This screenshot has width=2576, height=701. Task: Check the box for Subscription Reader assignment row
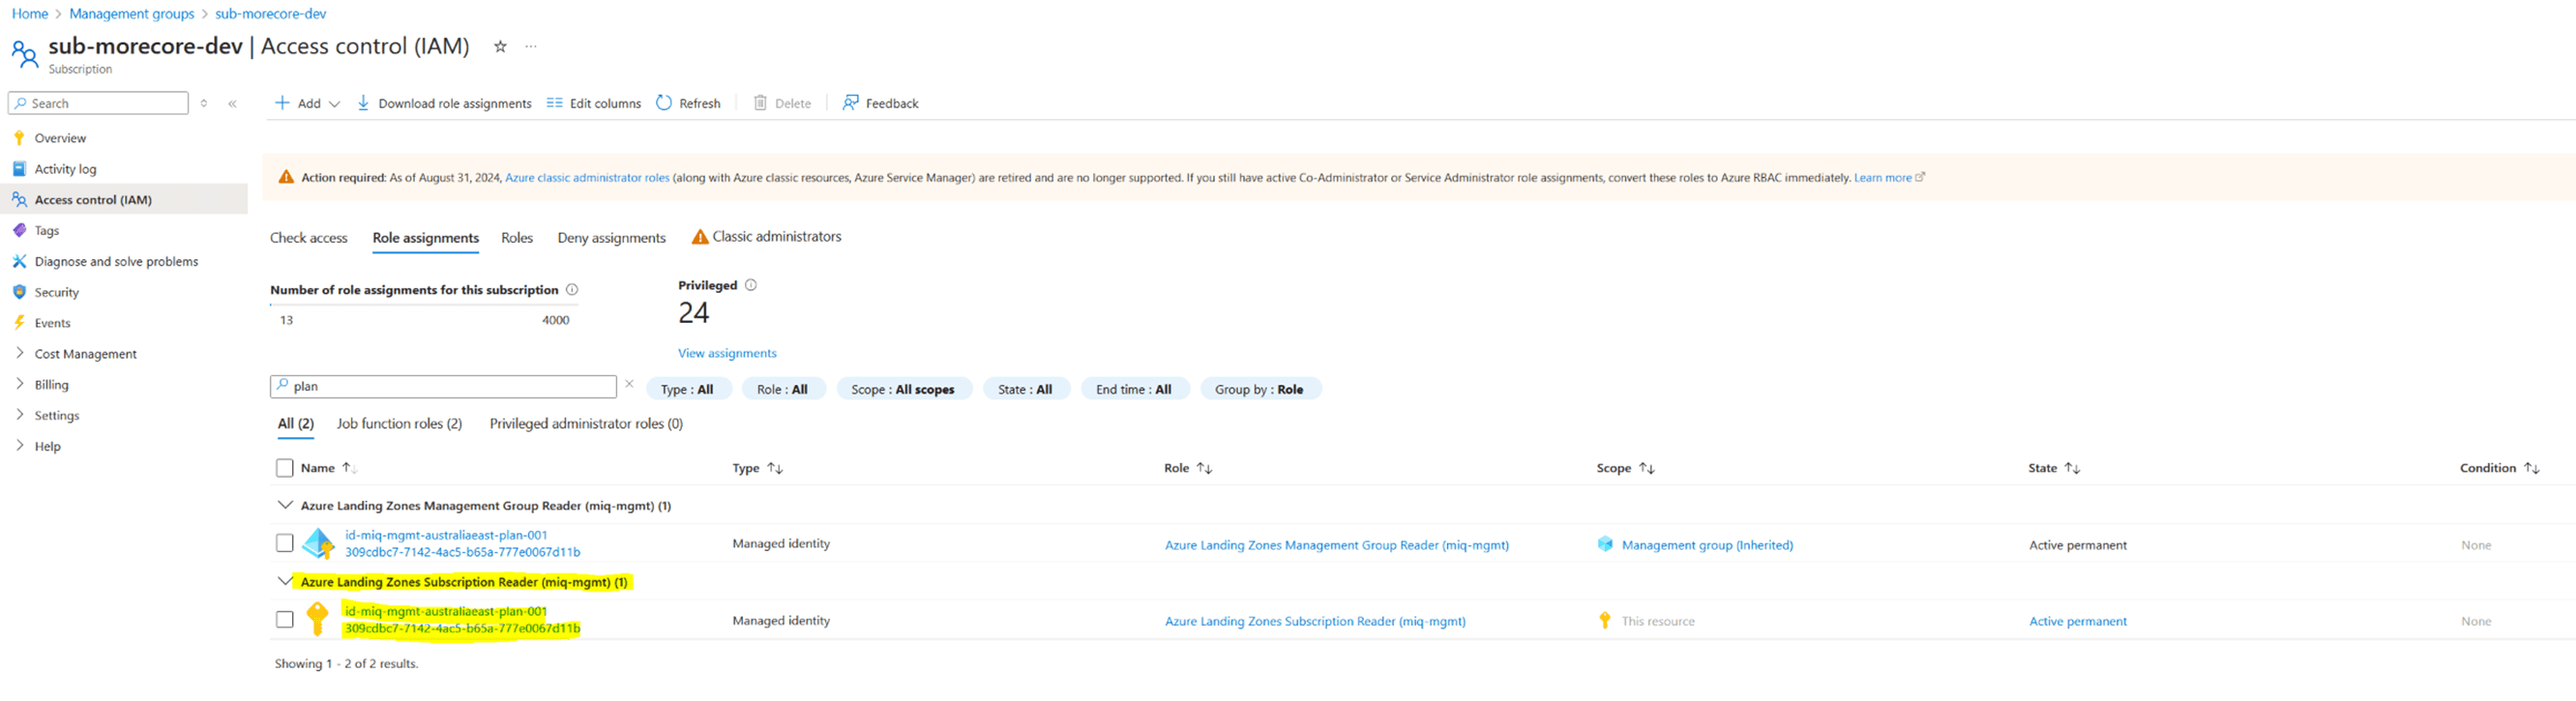(285, 620)
